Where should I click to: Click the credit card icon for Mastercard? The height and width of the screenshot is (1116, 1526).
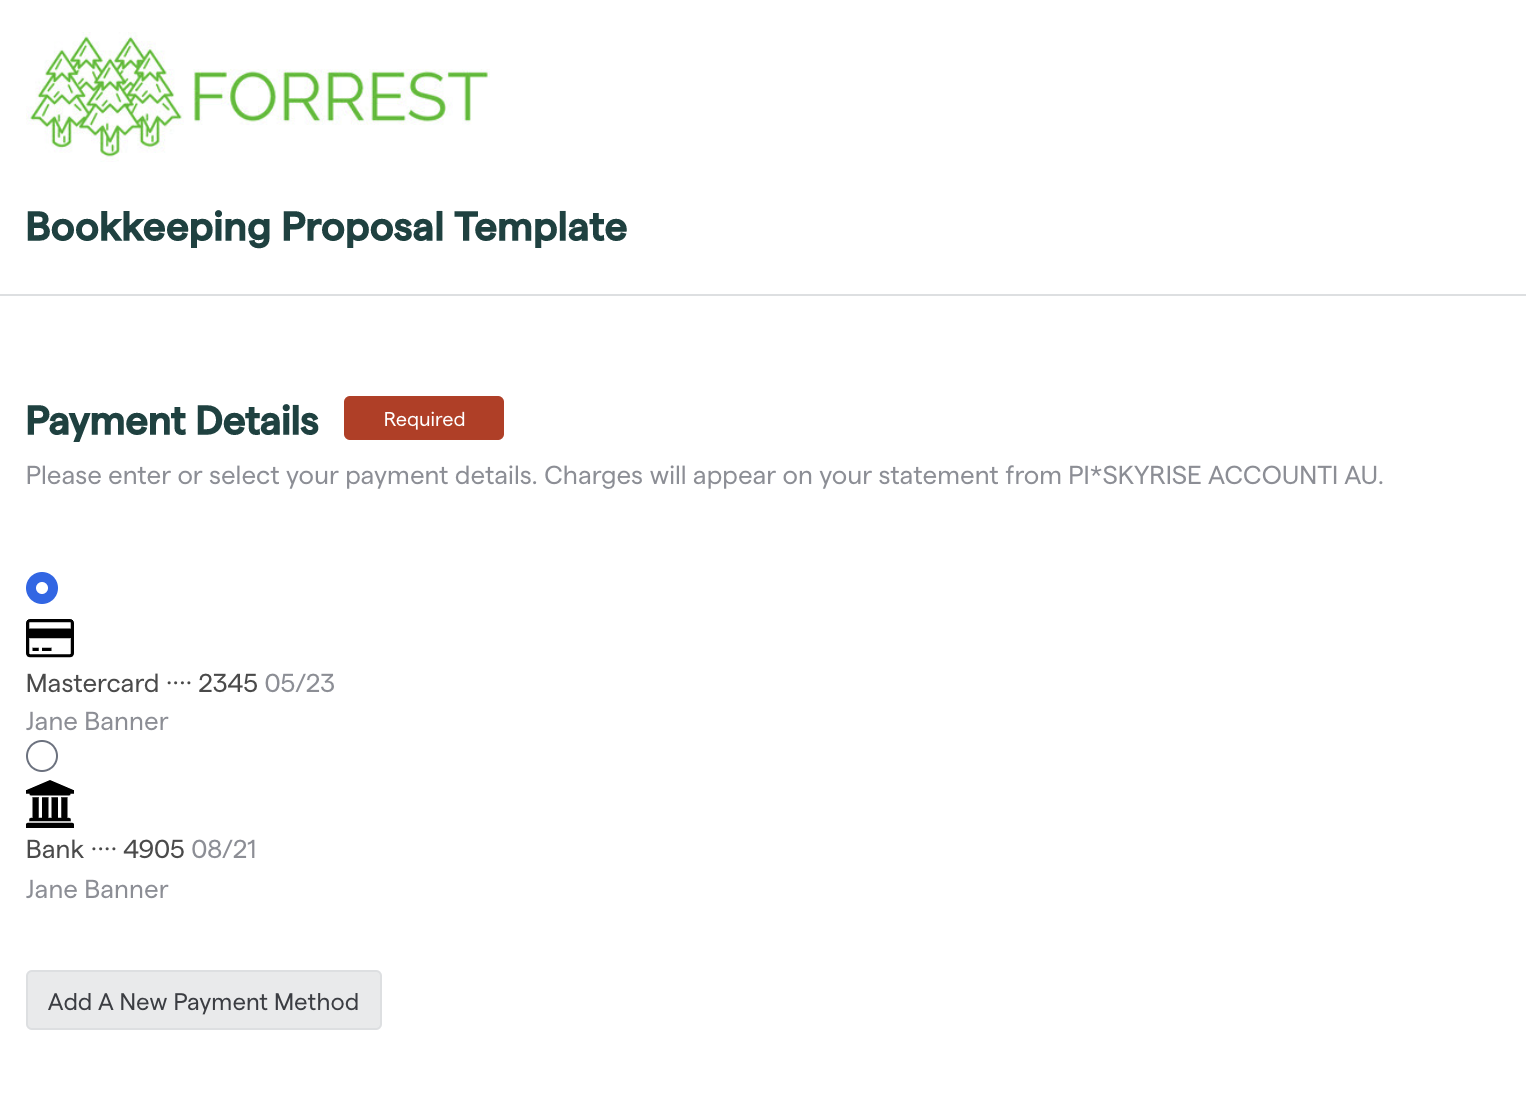[x=50, y=638]
